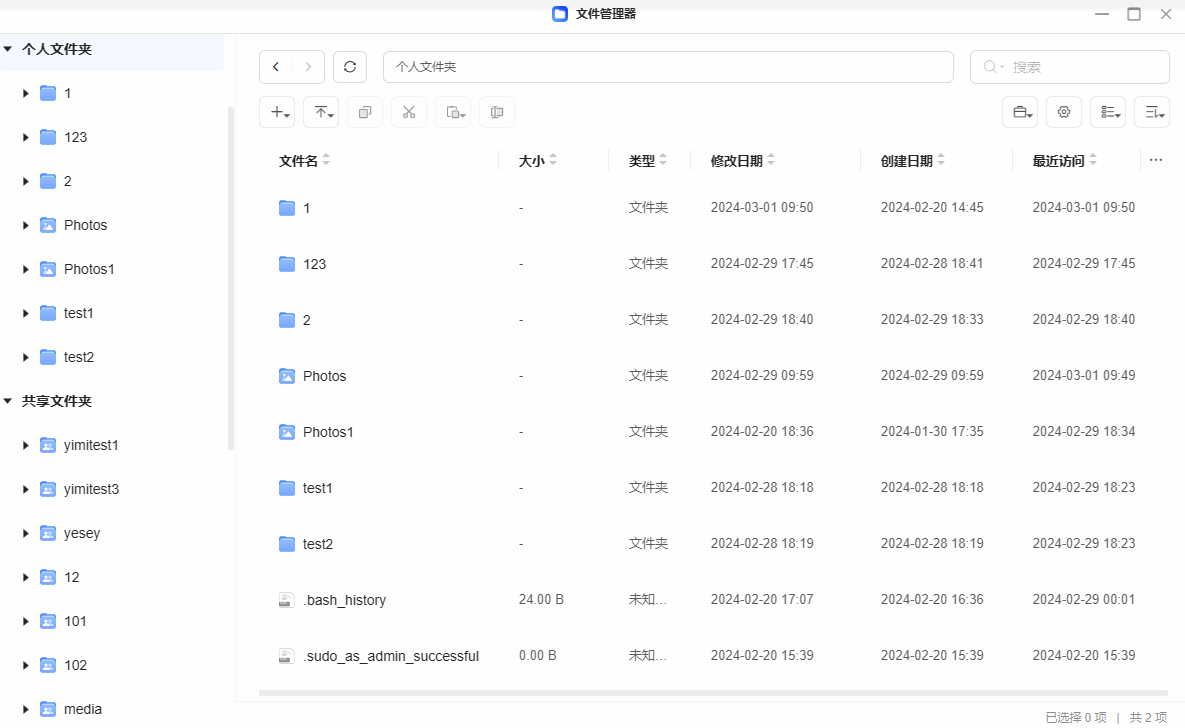This screenshot has height=728, width=1185.
Task: Click 24.00 B size of .bash_history
Action: click(541, 599)
